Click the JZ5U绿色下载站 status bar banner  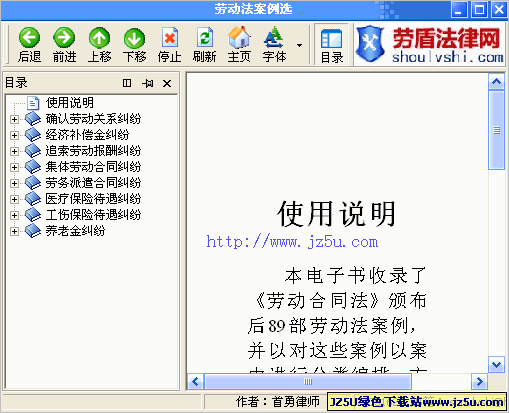(x=417, y=402)
